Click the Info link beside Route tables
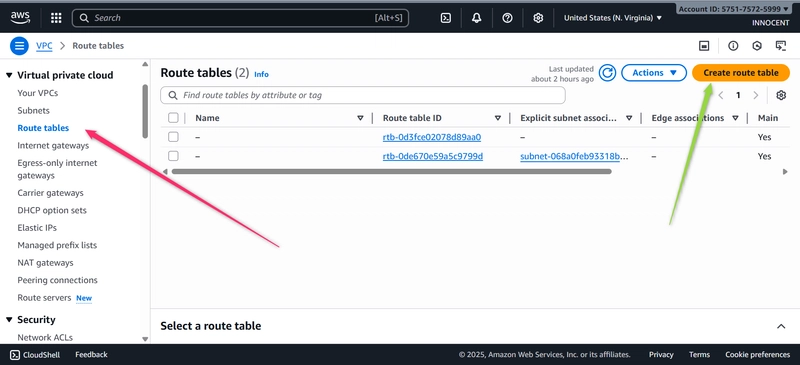This screenshot has height=365, width=800. [261, 75]
